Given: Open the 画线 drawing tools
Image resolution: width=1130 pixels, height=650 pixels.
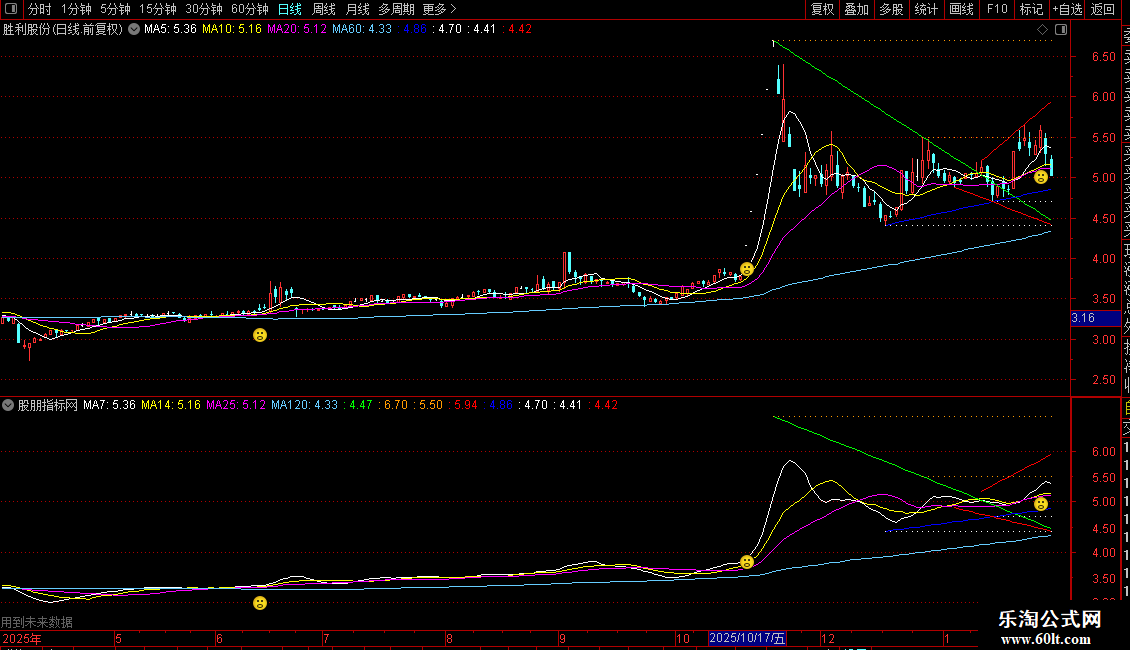Looking at the screenshot, I should click(961, 9).
